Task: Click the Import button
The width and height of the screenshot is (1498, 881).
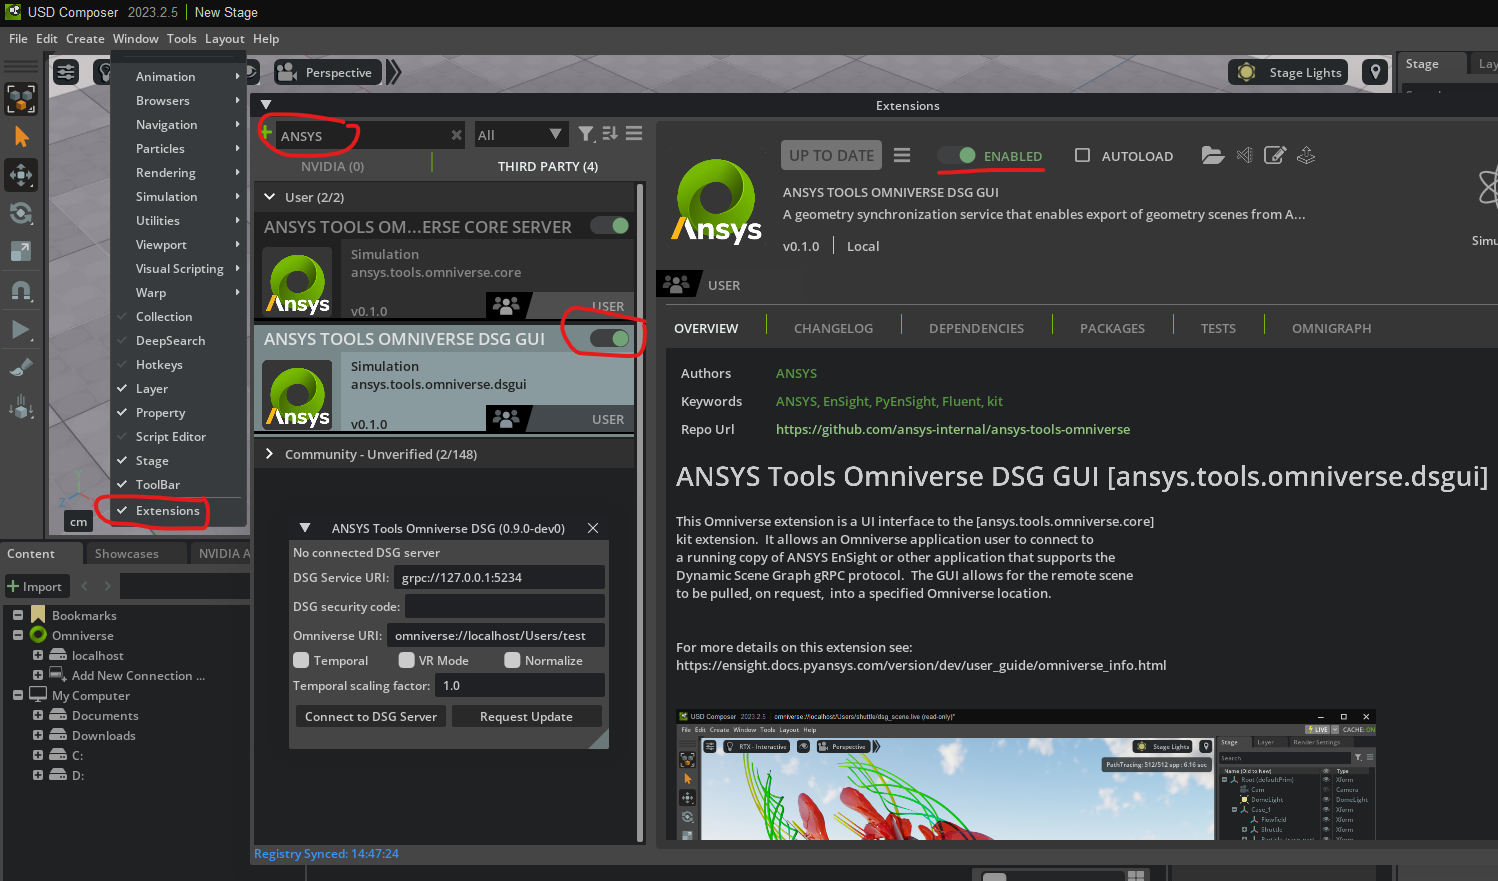Action: [35, 586]
